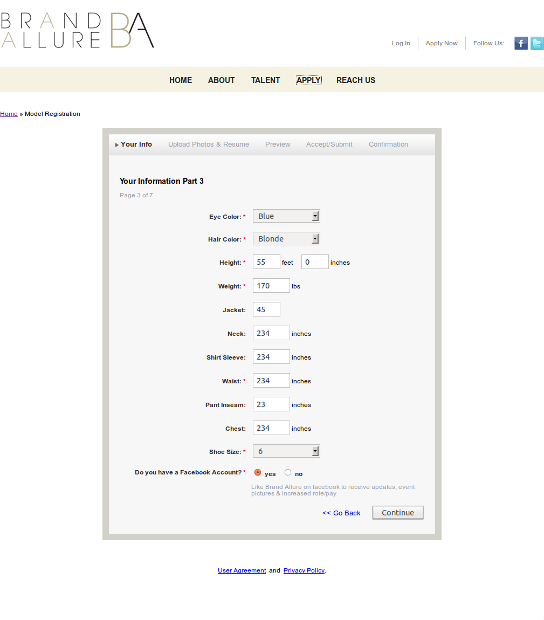Screen dimensions: 544x620
Task: Switch to Upload Photos & Resume step
Action: (x=209, y=145)
